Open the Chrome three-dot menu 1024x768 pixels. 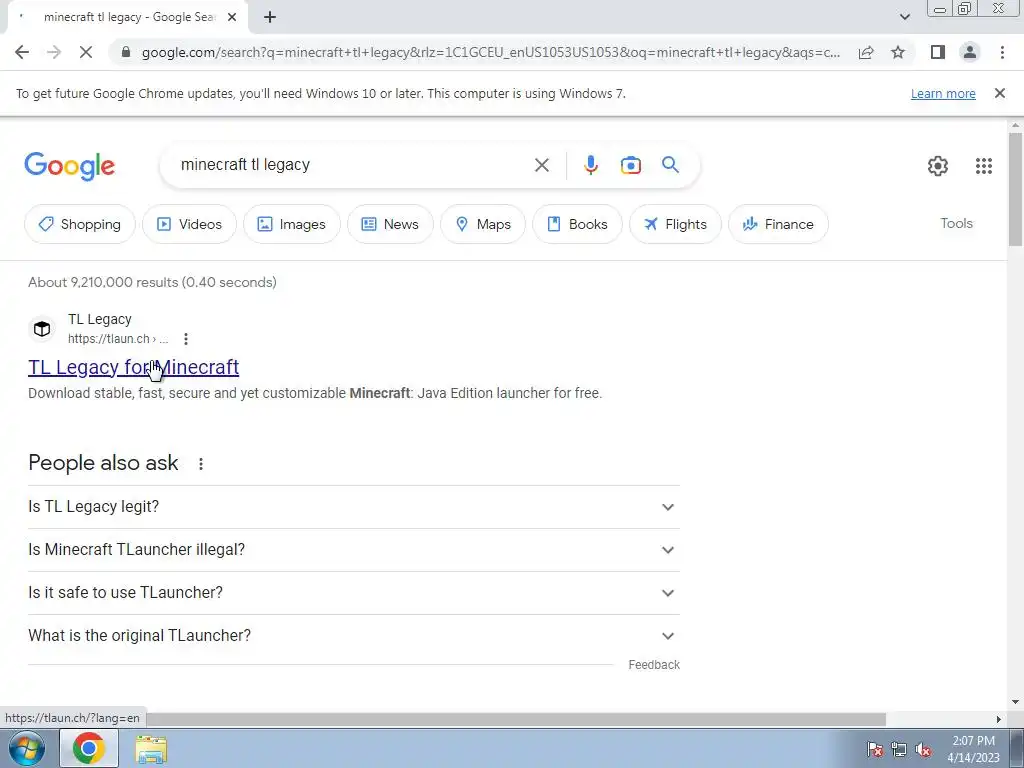(x=1002, y=52)
